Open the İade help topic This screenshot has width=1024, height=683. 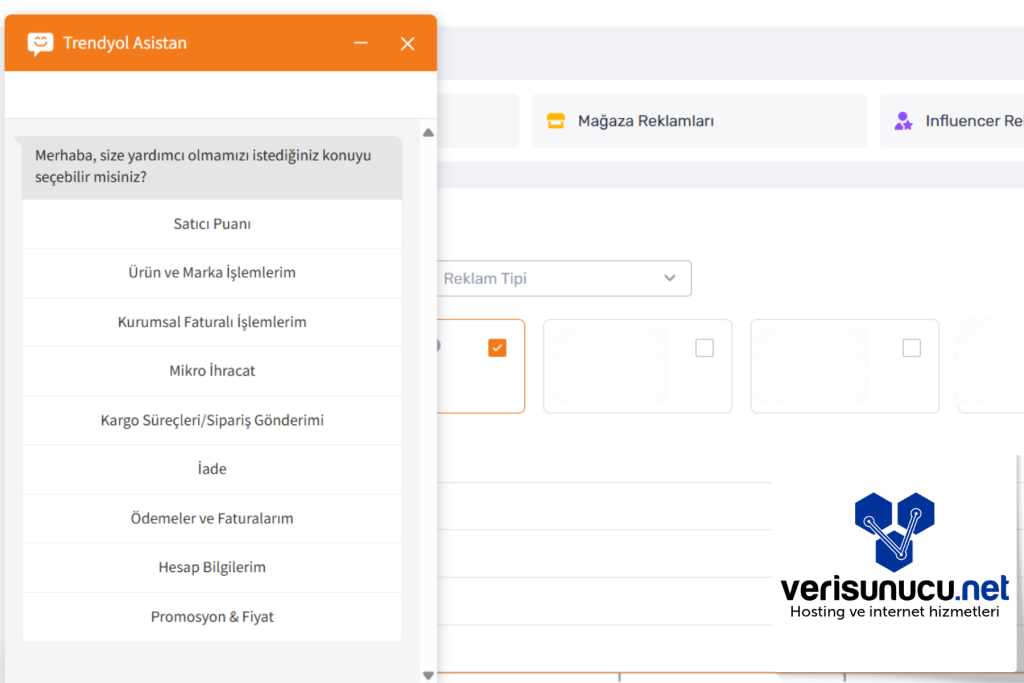click(x=212, y=469)
